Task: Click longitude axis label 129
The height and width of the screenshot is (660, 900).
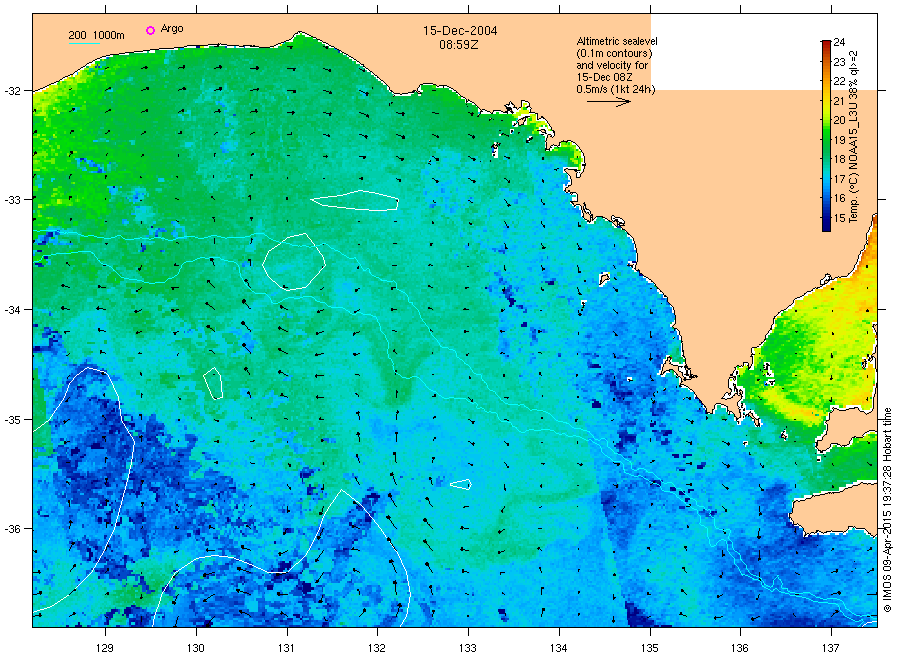Action: coord(104,648)
